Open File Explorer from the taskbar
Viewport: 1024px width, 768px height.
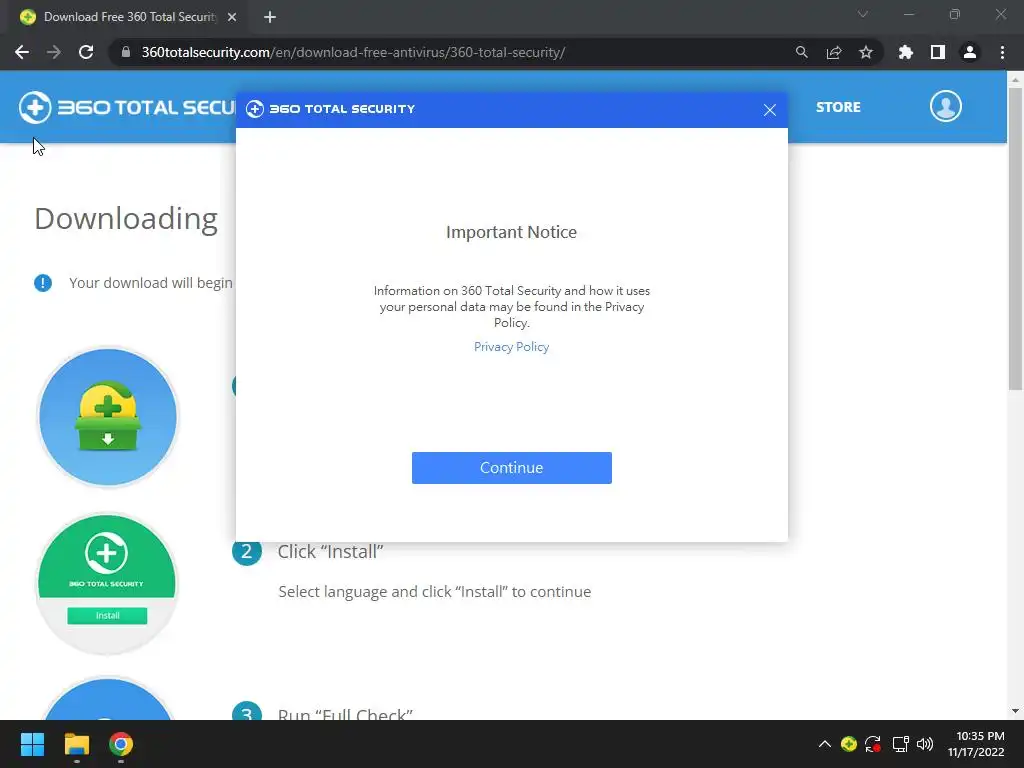point(76,744)
